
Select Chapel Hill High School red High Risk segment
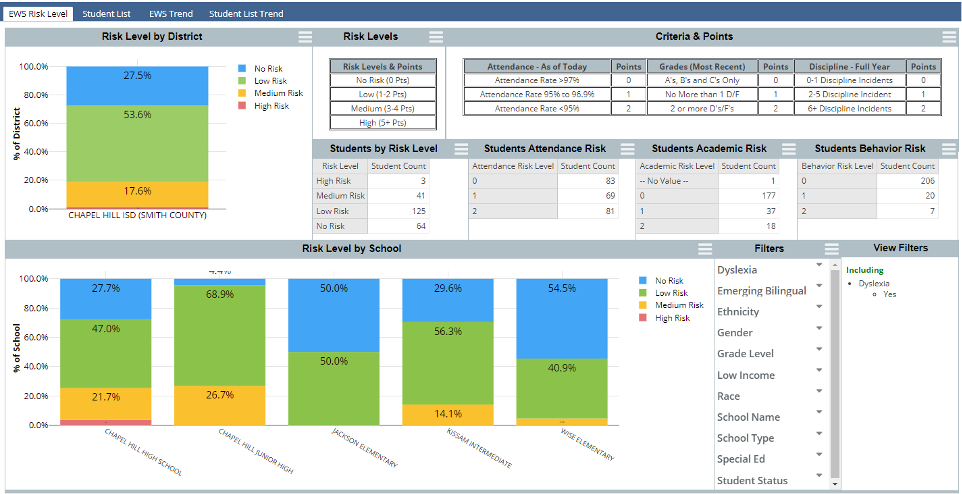click(x=106, y=422)
